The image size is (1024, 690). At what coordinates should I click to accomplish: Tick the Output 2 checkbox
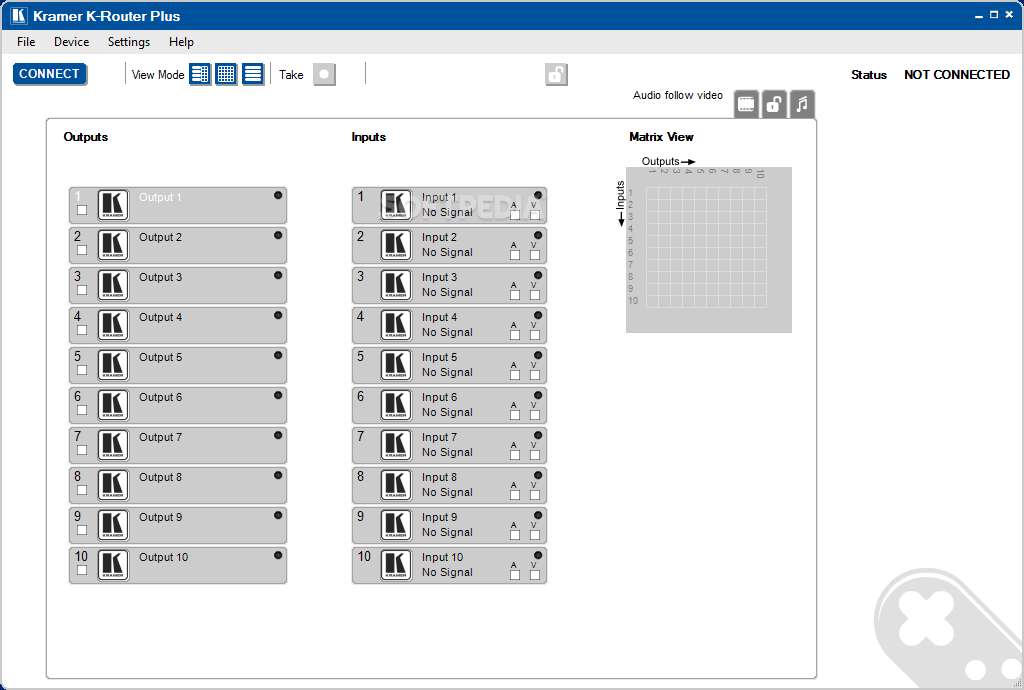click(82, 250)
